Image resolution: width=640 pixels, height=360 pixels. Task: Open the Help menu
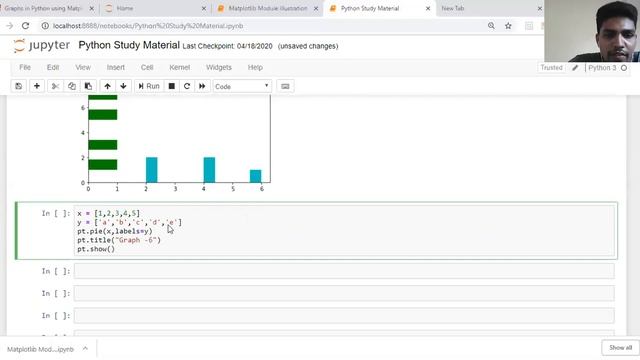click(255, 67)
